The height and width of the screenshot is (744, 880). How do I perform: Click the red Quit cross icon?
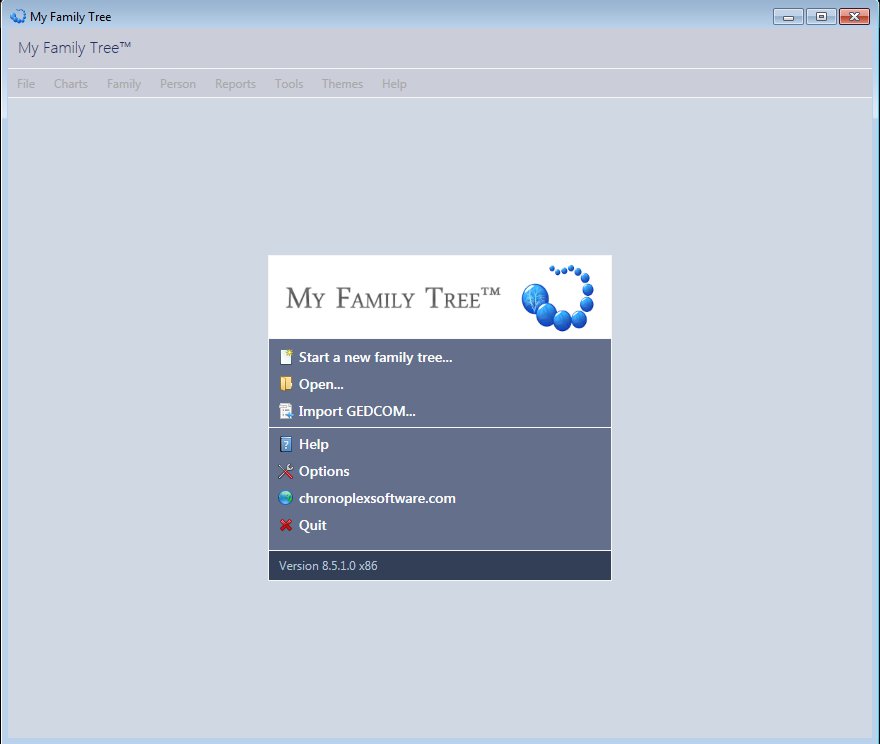286,525
